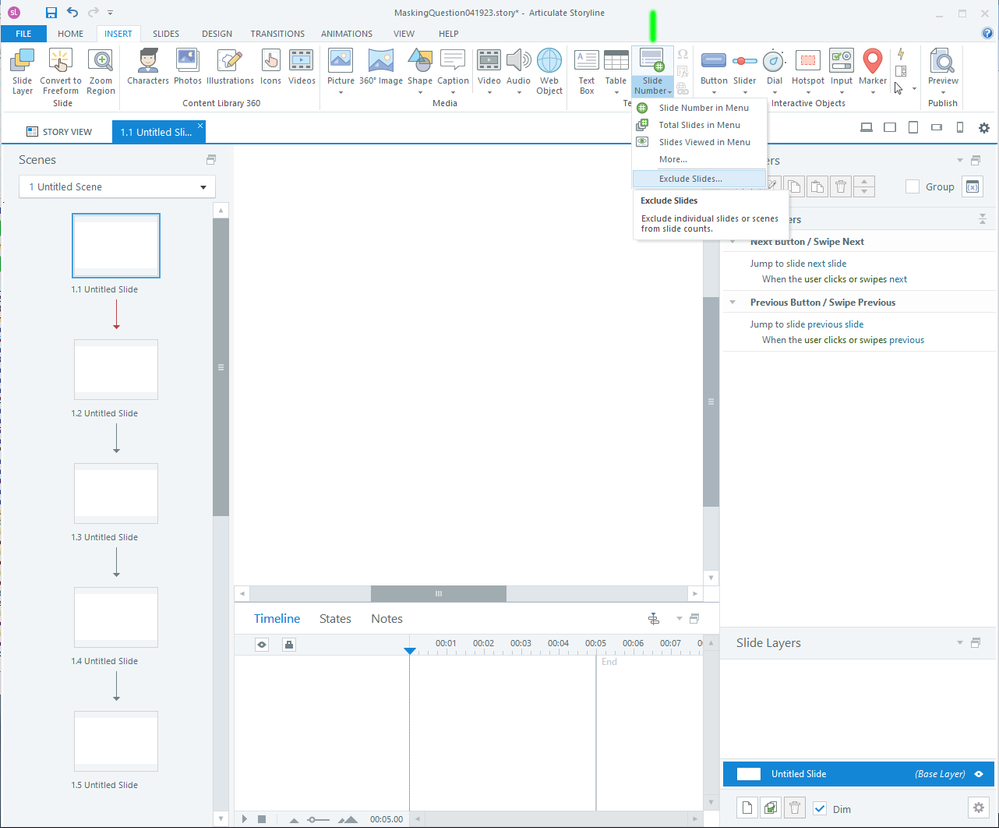
Task: Expand the Shape dropdown in ribbon
Action: click(419, 93)
